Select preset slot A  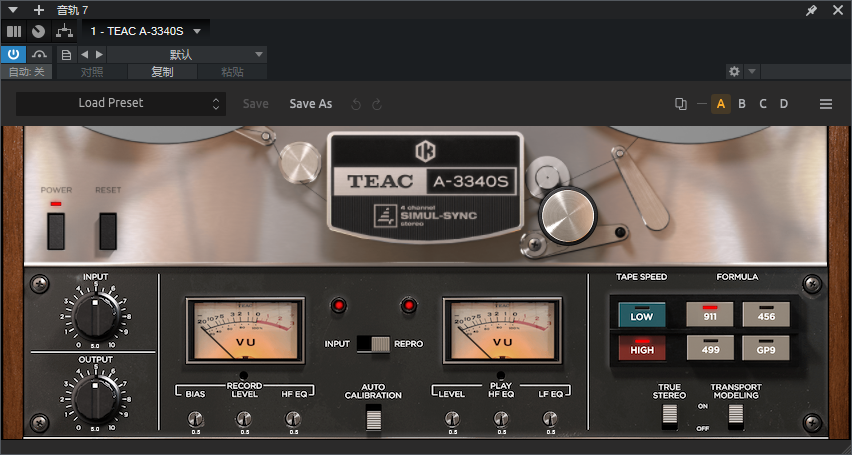coord(721,104)
